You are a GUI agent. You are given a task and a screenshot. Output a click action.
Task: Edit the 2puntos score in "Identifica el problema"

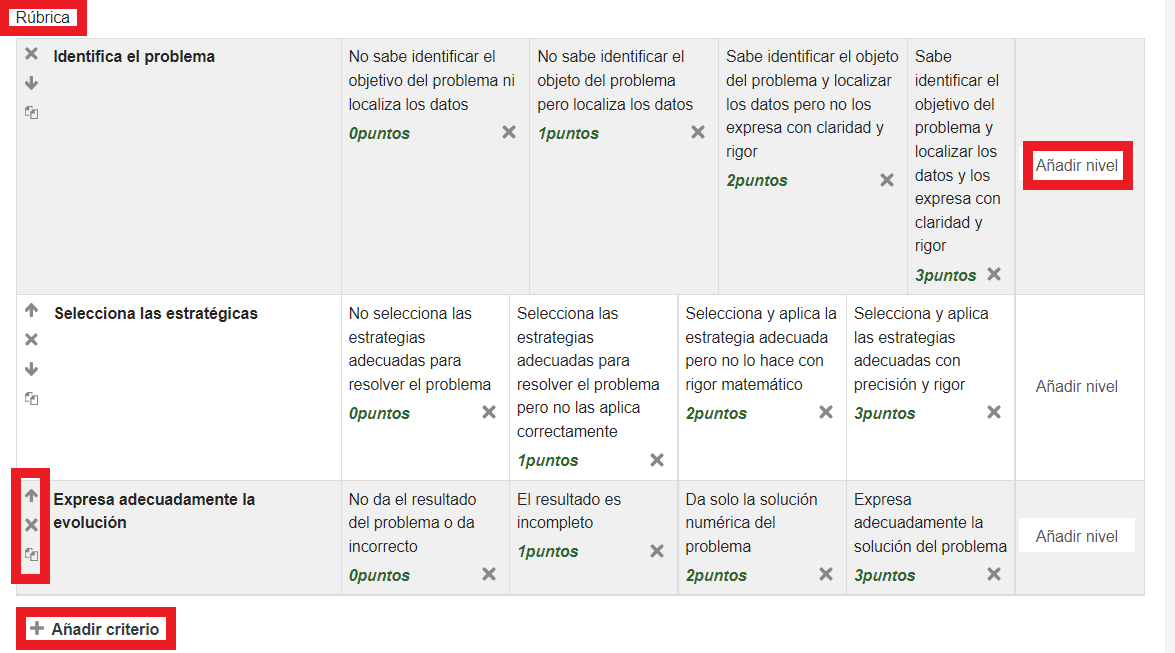757,181
